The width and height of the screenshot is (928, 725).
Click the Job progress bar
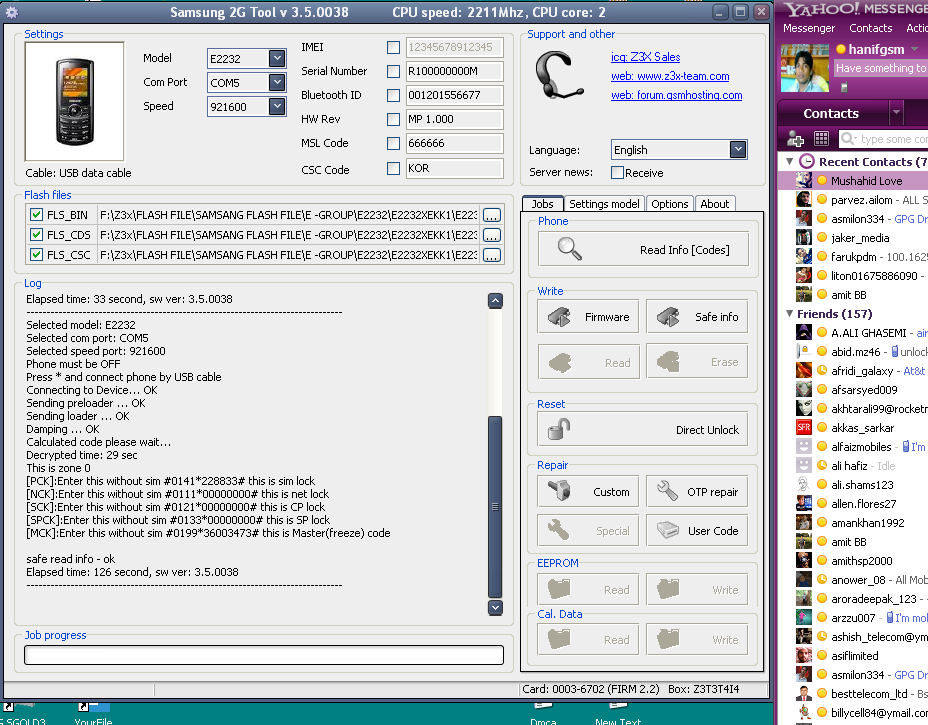click(x=264, y=655)
